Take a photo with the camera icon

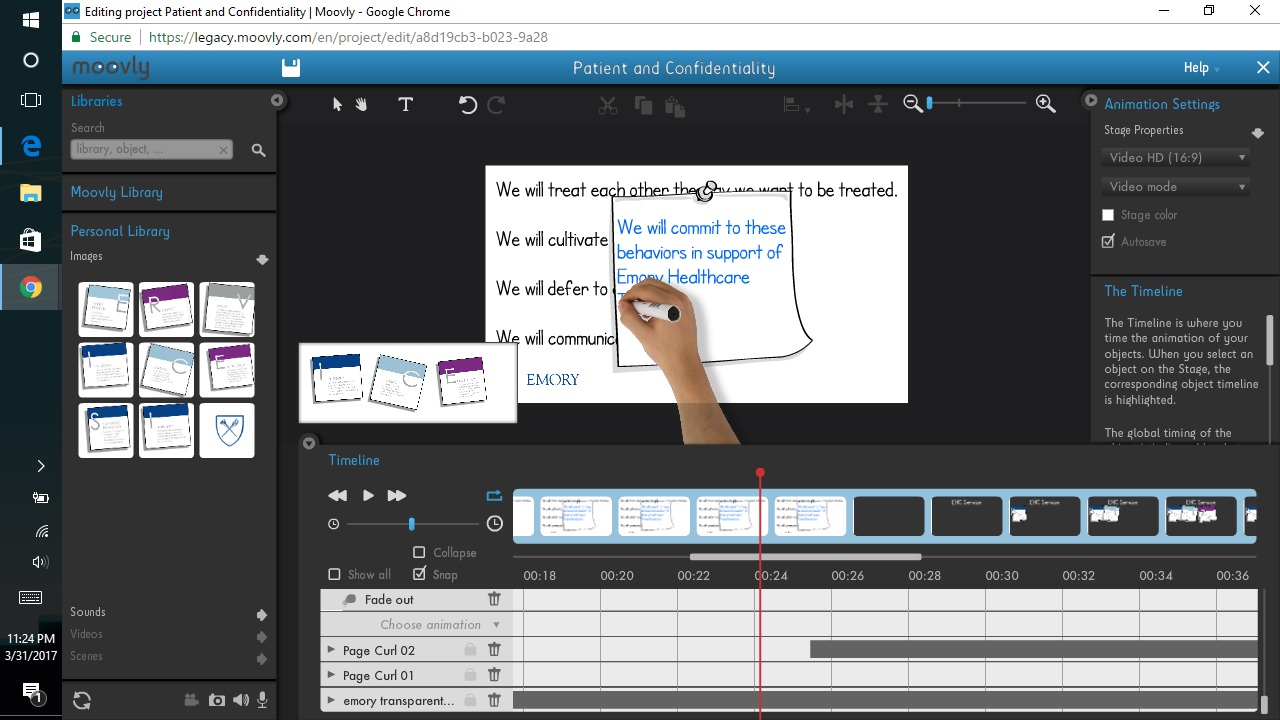[x=217, y=701]
